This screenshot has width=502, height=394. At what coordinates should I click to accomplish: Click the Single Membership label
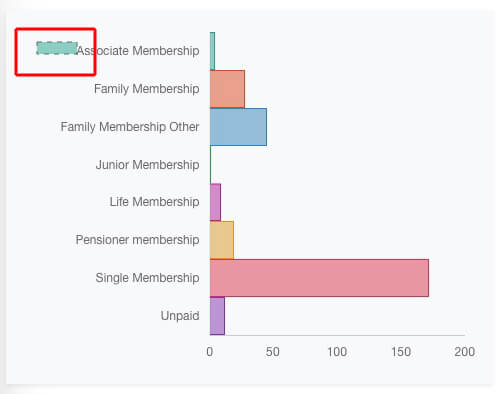click(148, 278)
